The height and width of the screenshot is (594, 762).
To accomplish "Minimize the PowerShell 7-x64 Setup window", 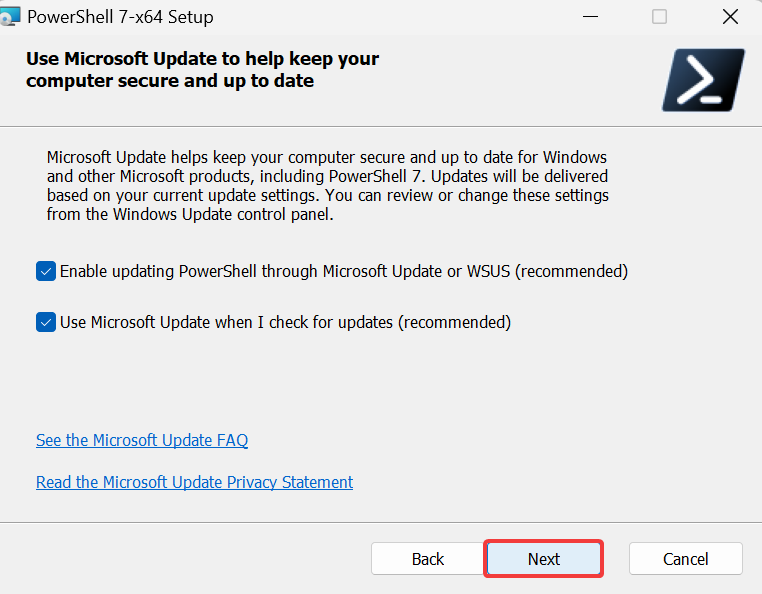I will click(590, 17).
